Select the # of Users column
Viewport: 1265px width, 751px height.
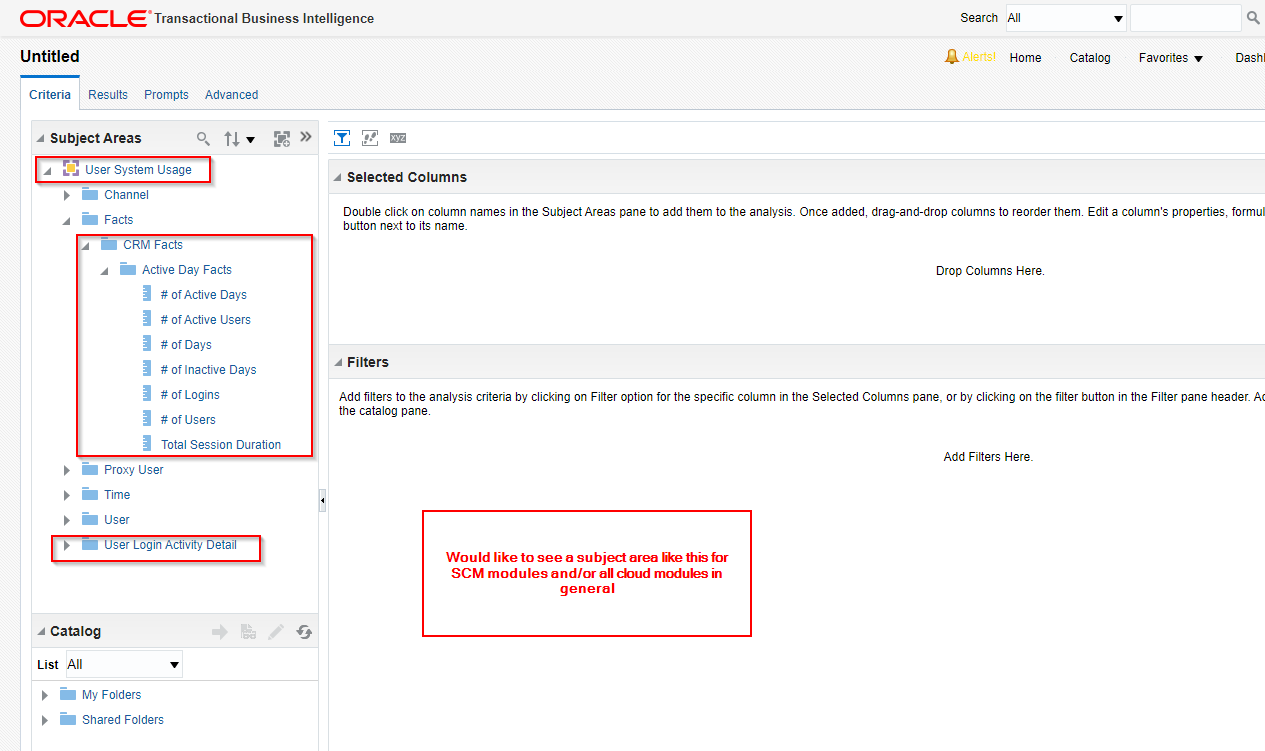pos(188,420)
